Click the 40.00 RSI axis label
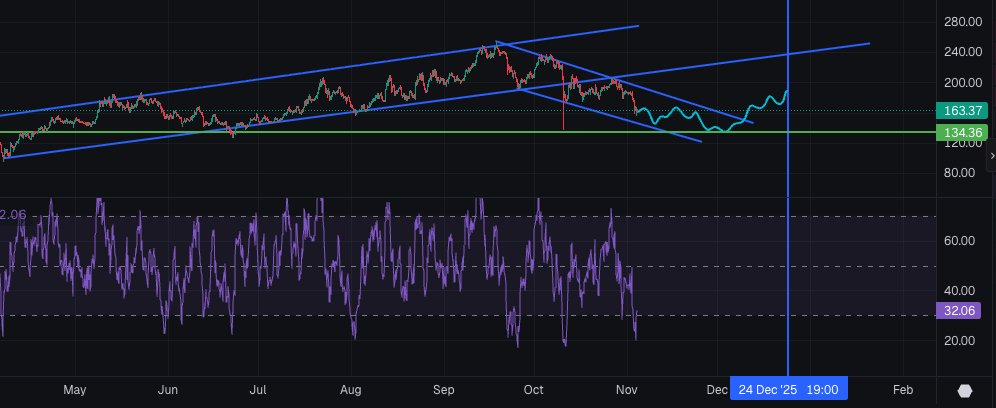This screenshot has height=408, width=996. click(959, 290)
